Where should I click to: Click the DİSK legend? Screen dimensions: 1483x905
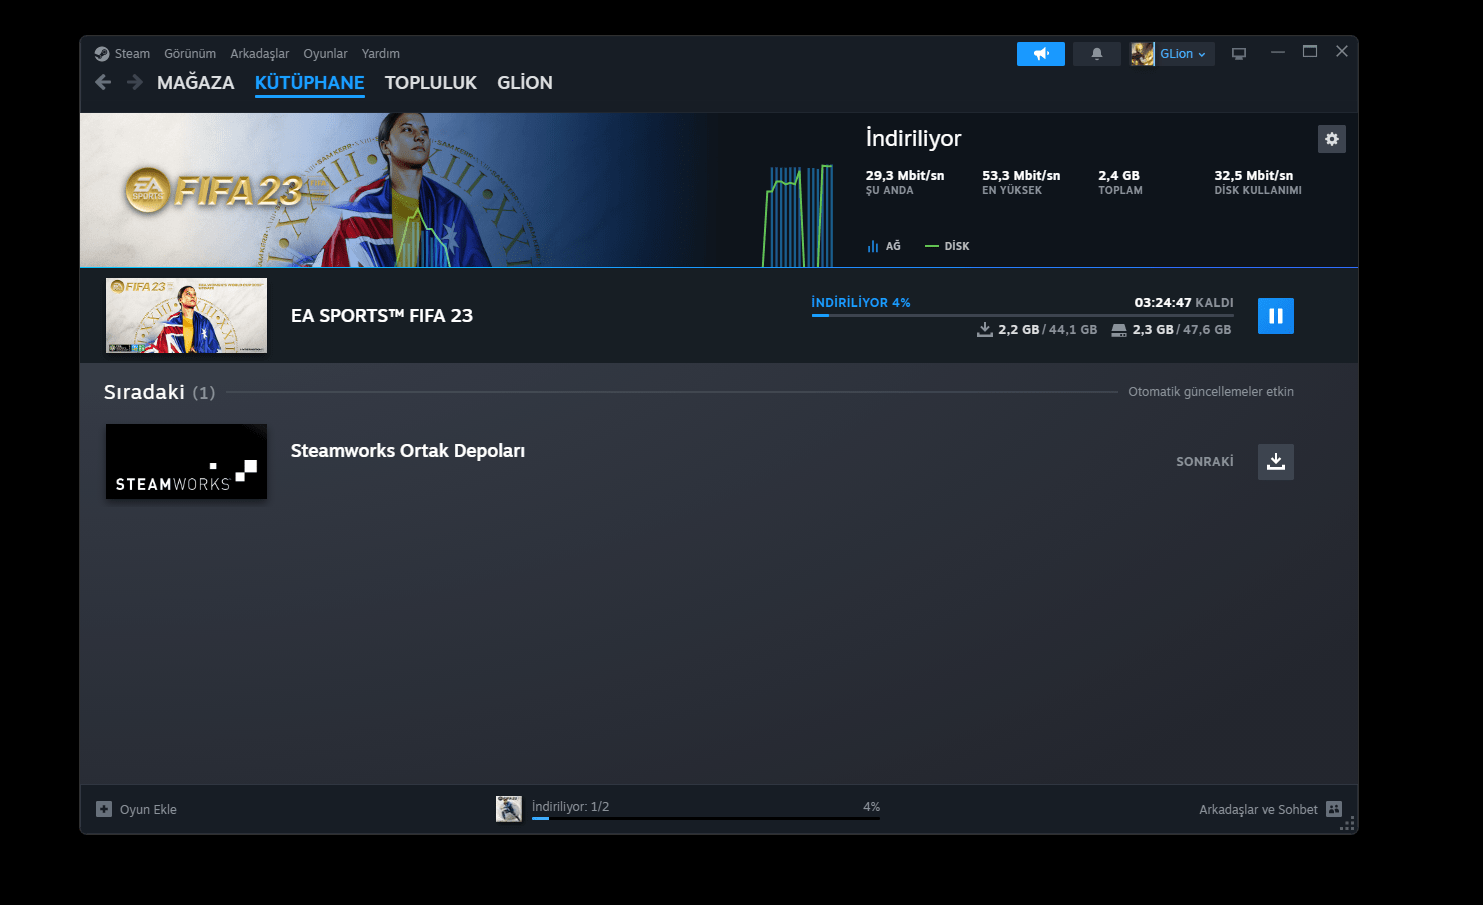947,246
